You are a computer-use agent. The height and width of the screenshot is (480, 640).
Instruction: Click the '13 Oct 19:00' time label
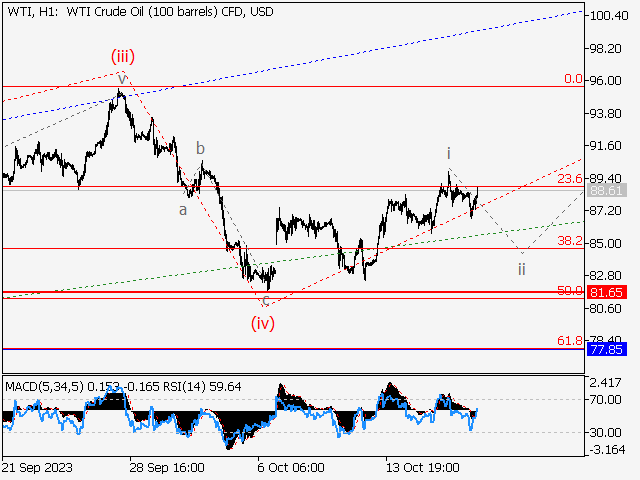(423, 467)
